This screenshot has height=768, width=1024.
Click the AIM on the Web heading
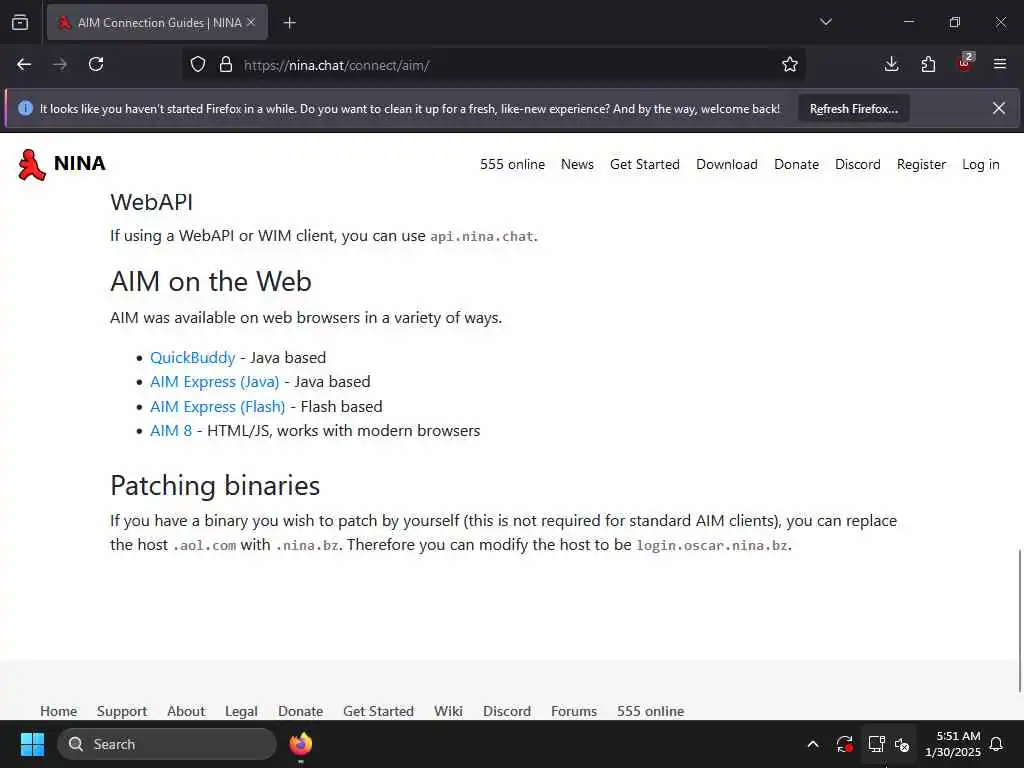211,281
